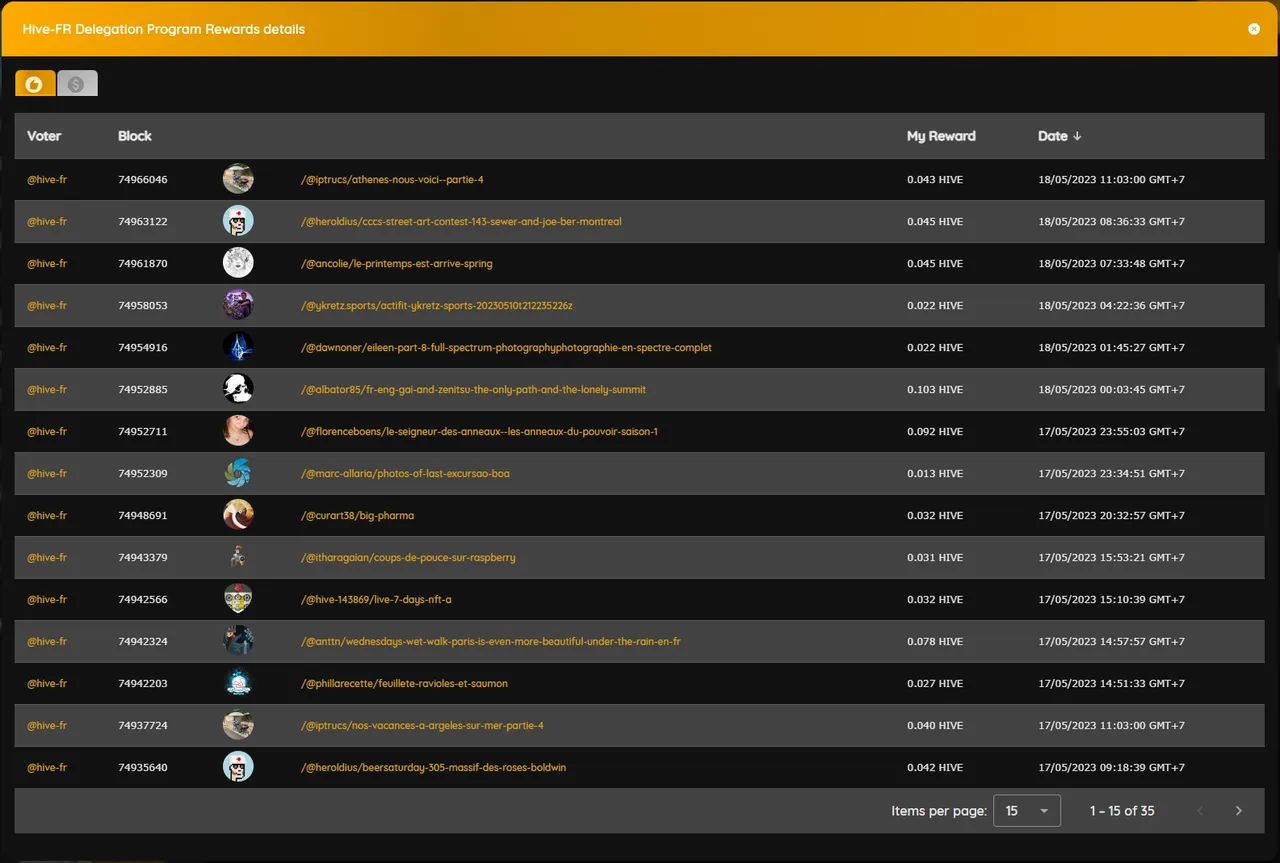Open albator85 avatar icon
The height and width of the screenshot is (863, 1280).
[x=238, y=389]
